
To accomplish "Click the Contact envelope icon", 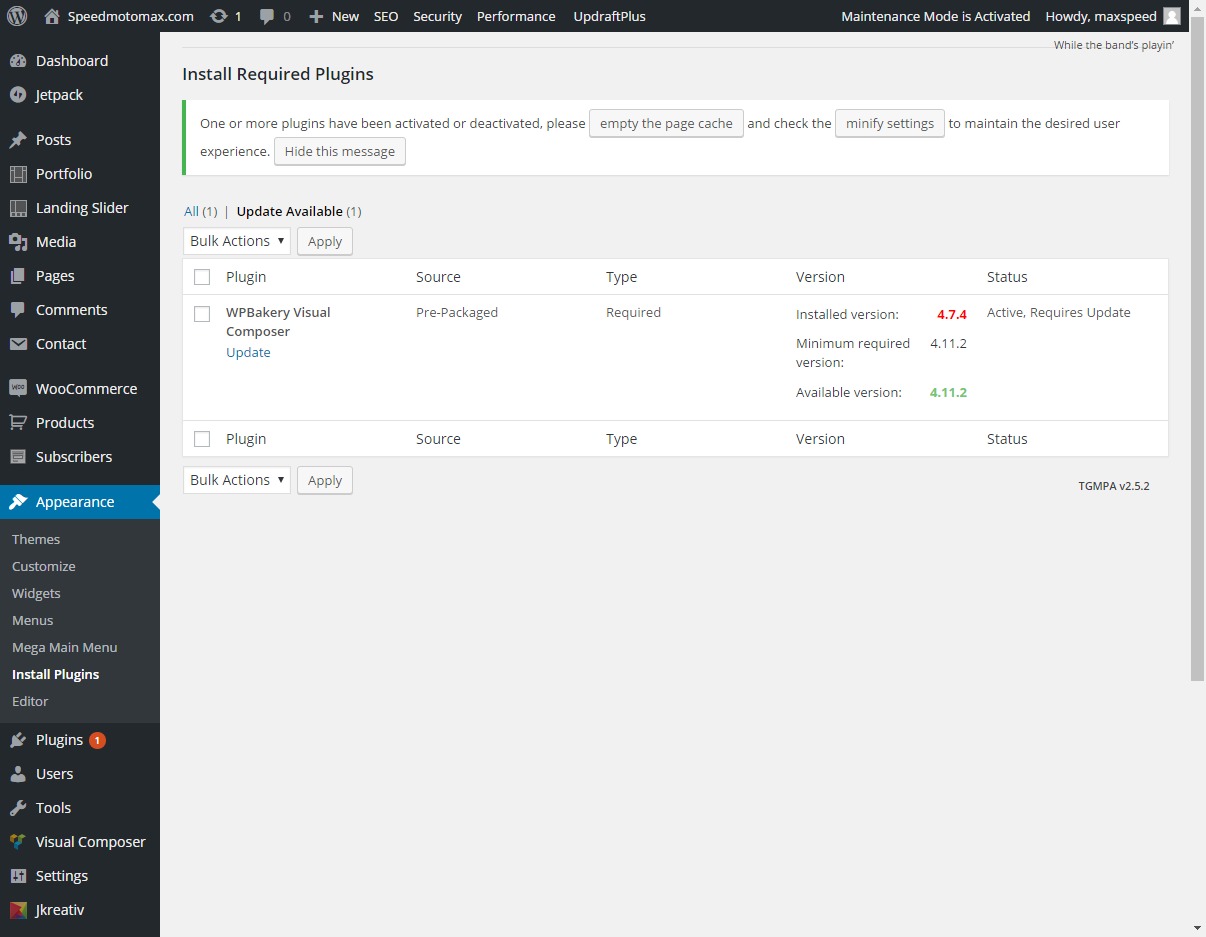I will point(18,344).
